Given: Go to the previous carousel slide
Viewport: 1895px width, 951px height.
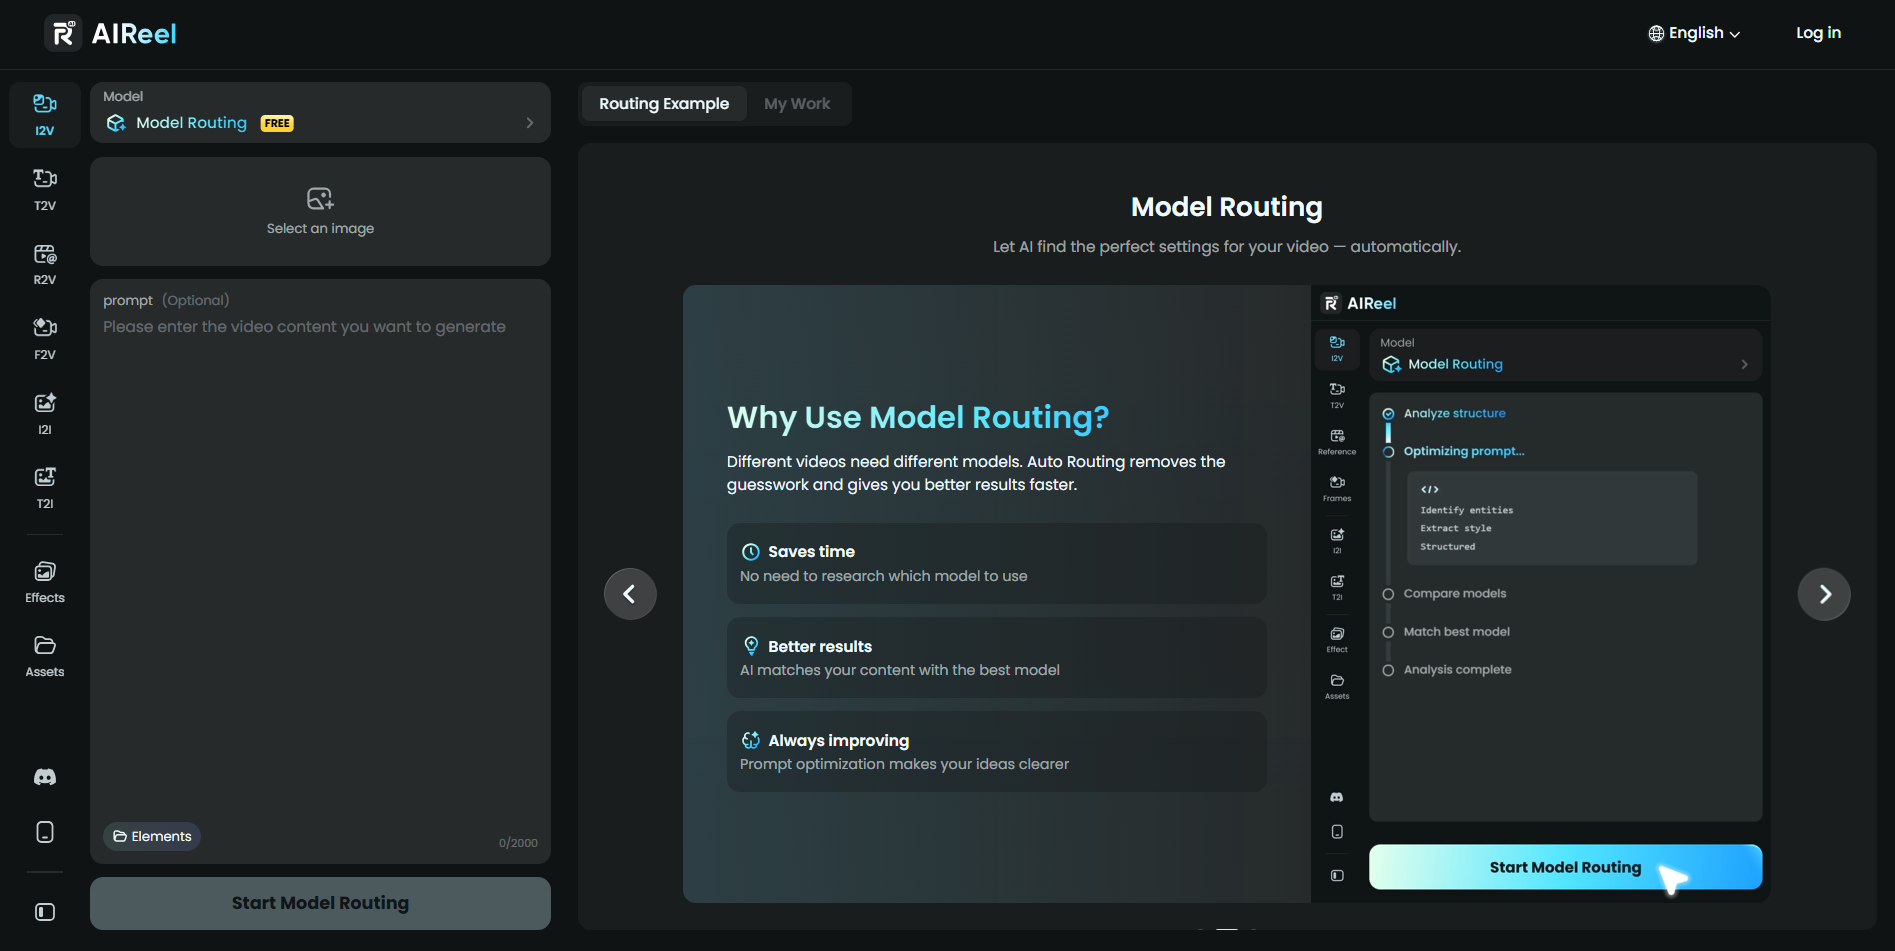Looking at the screenshot, I should pyautogui.click(x=630, y=594).
